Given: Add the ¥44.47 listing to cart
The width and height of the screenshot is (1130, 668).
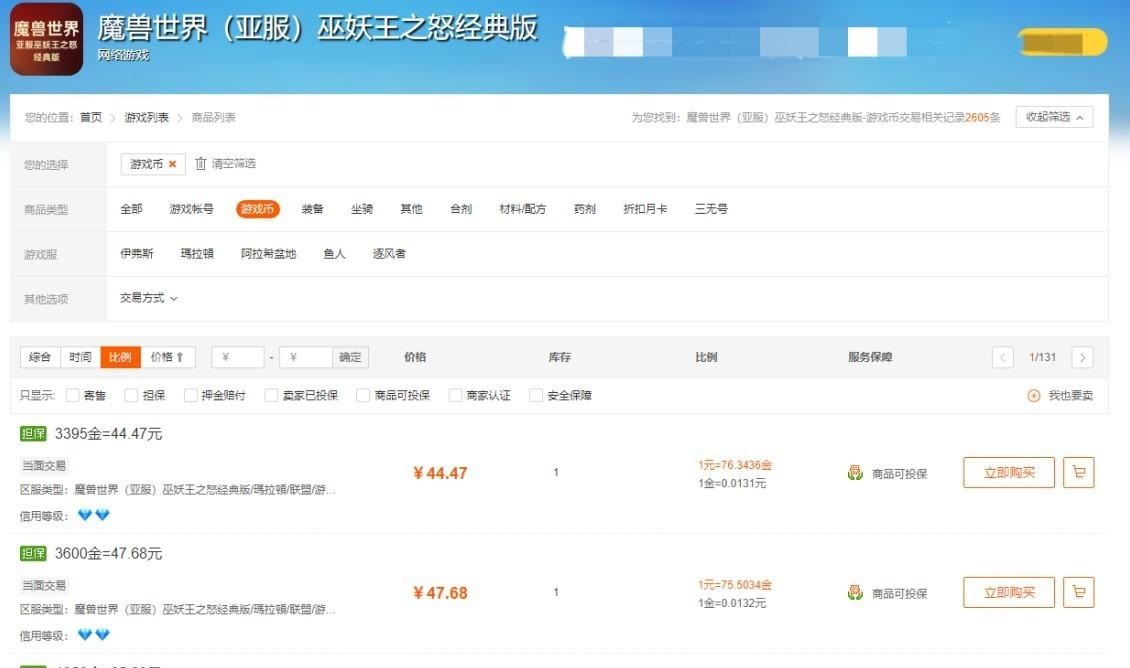Looking at the screenshot, I should point(1078,473).
